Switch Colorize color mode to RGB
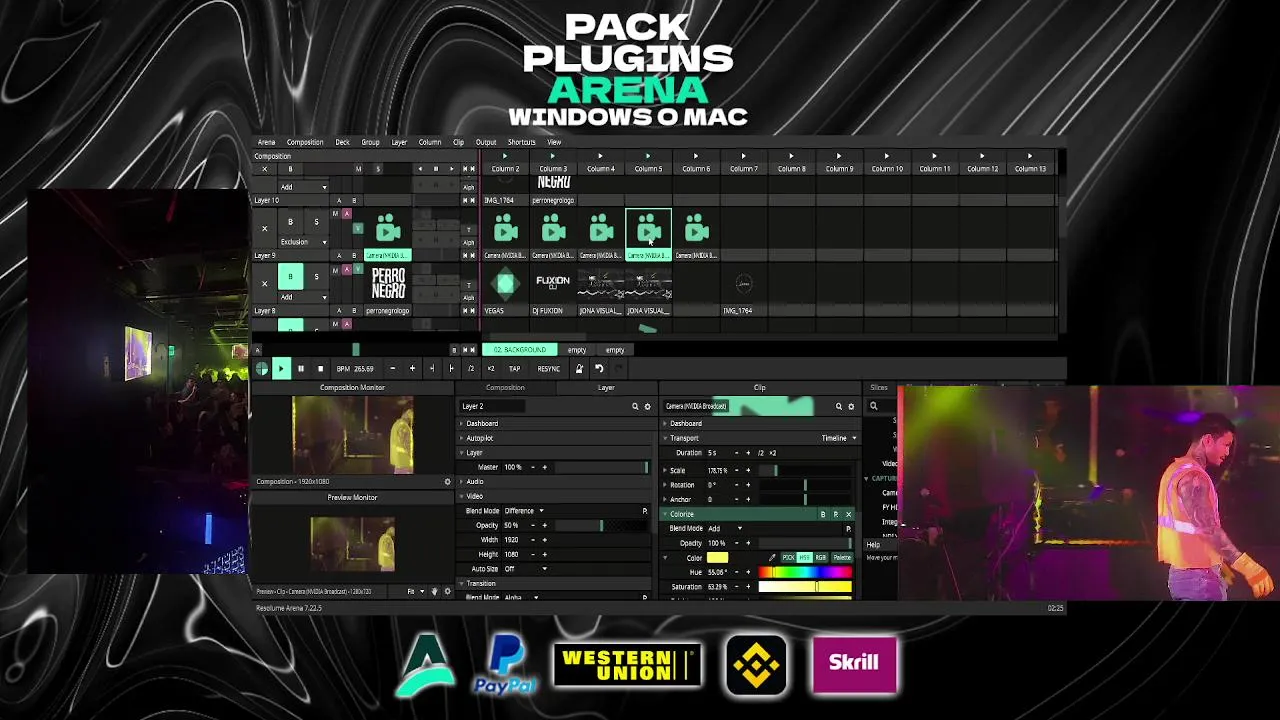 click(821, 558)
